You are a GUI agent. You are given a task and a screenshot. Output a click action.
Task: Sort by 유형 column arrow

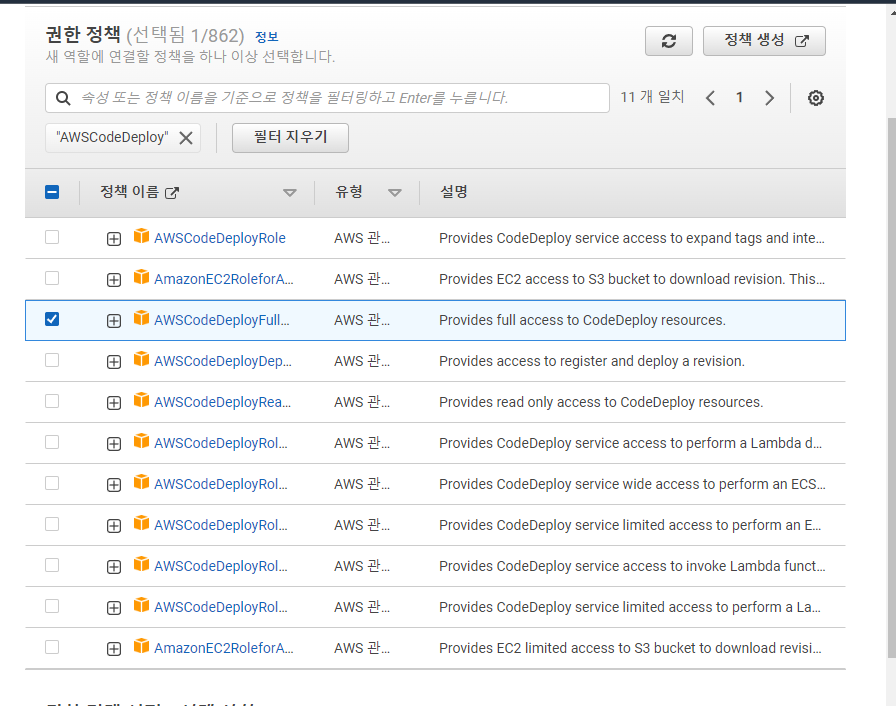(394, 193)
